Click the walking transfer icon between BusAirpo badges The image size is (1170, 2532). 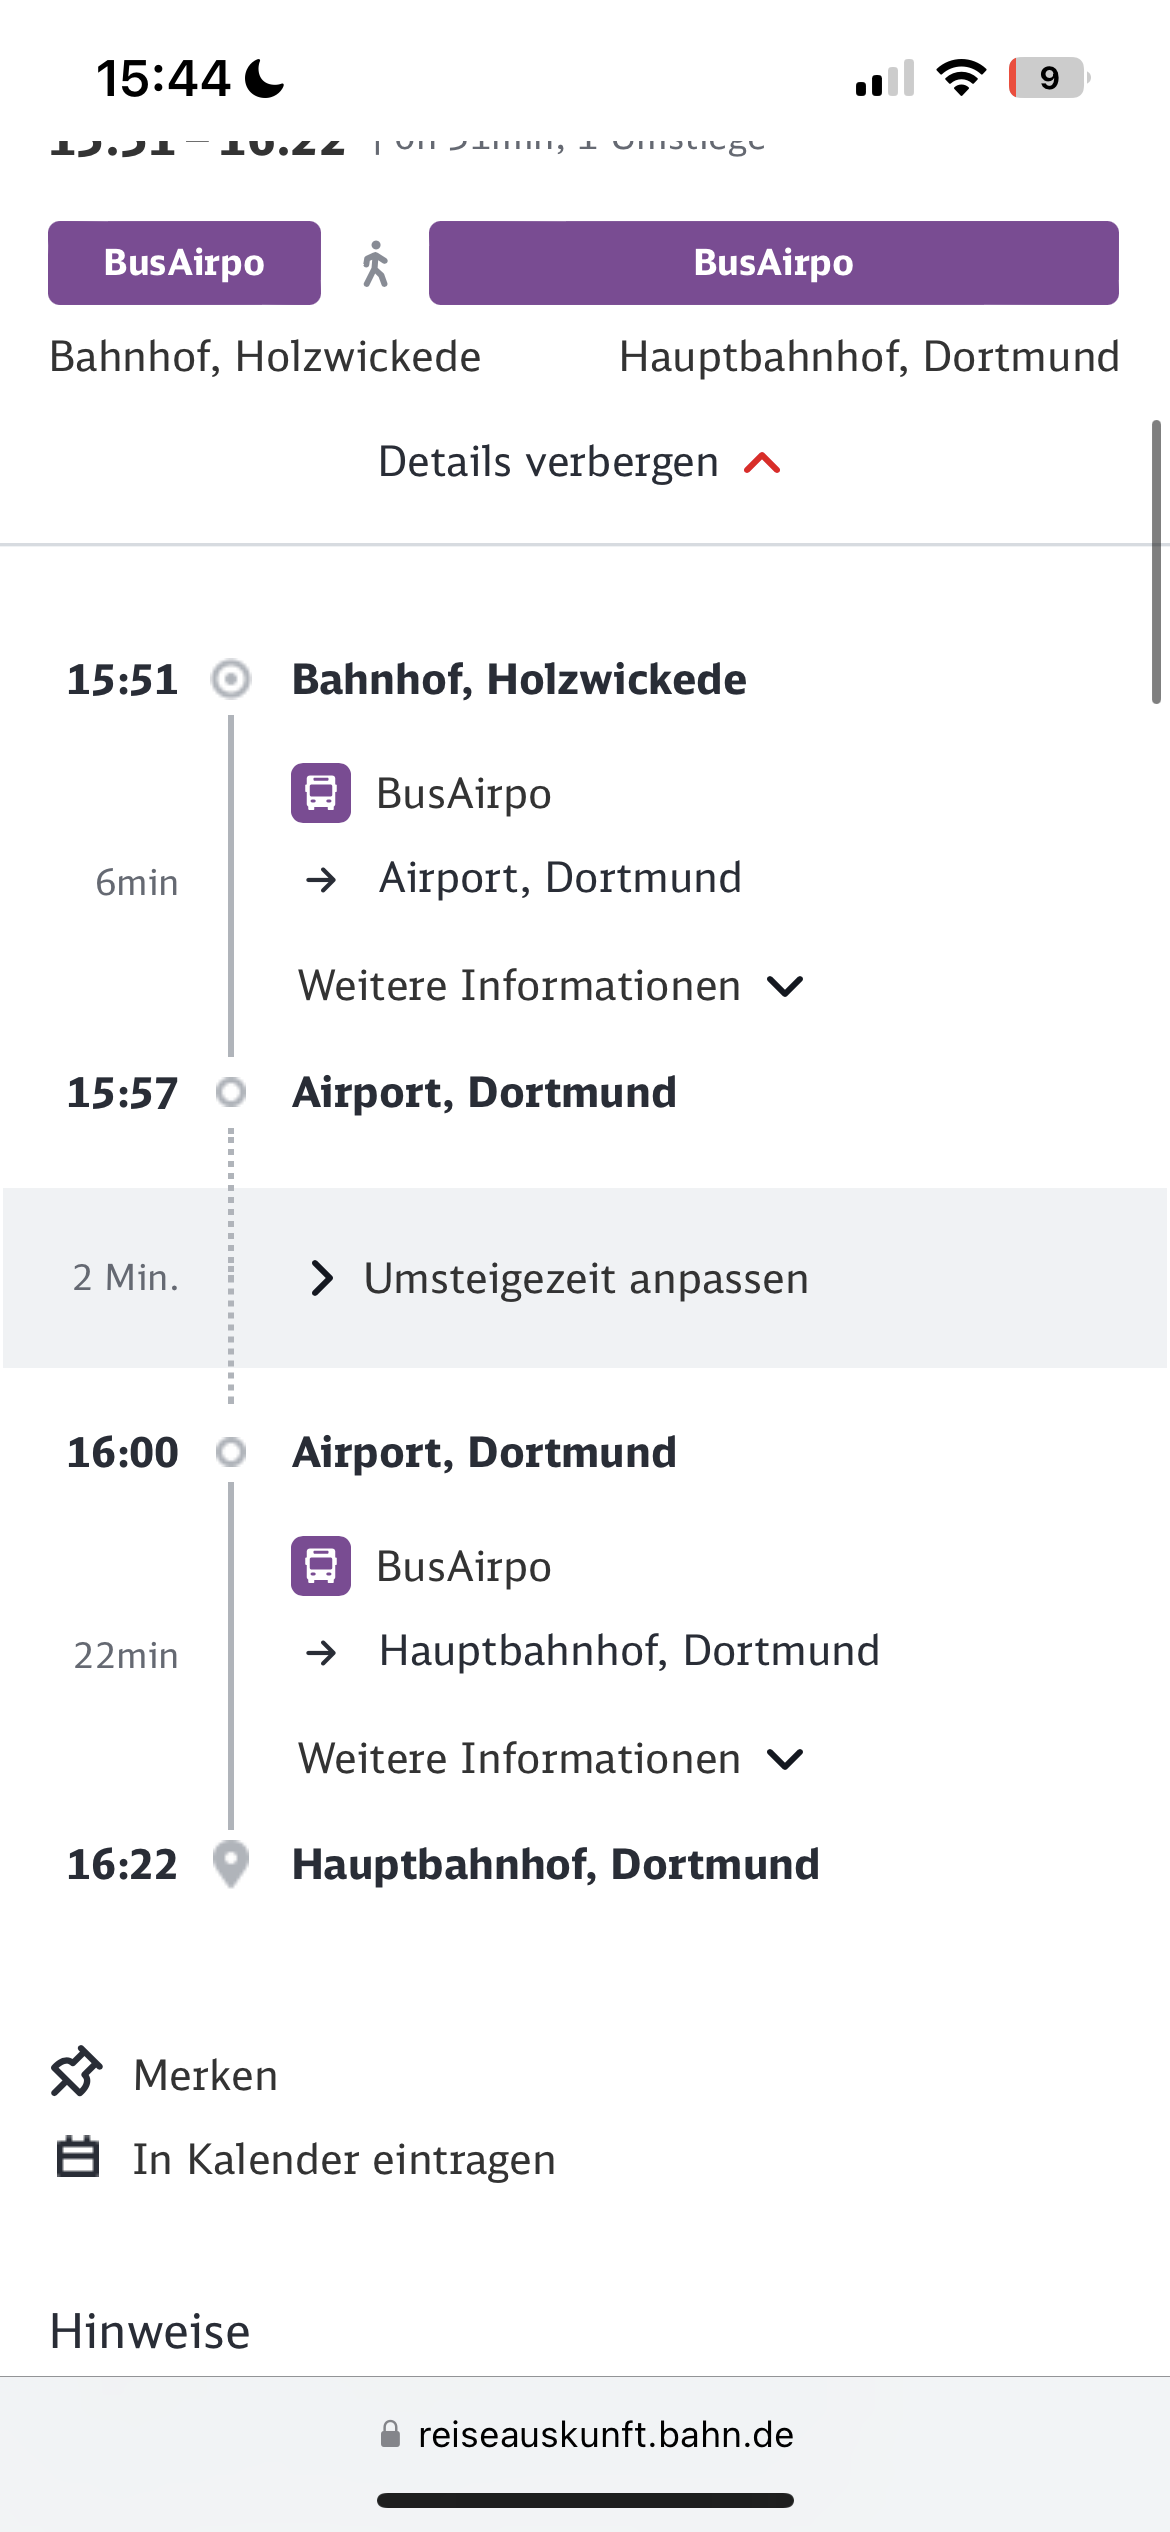375,262
